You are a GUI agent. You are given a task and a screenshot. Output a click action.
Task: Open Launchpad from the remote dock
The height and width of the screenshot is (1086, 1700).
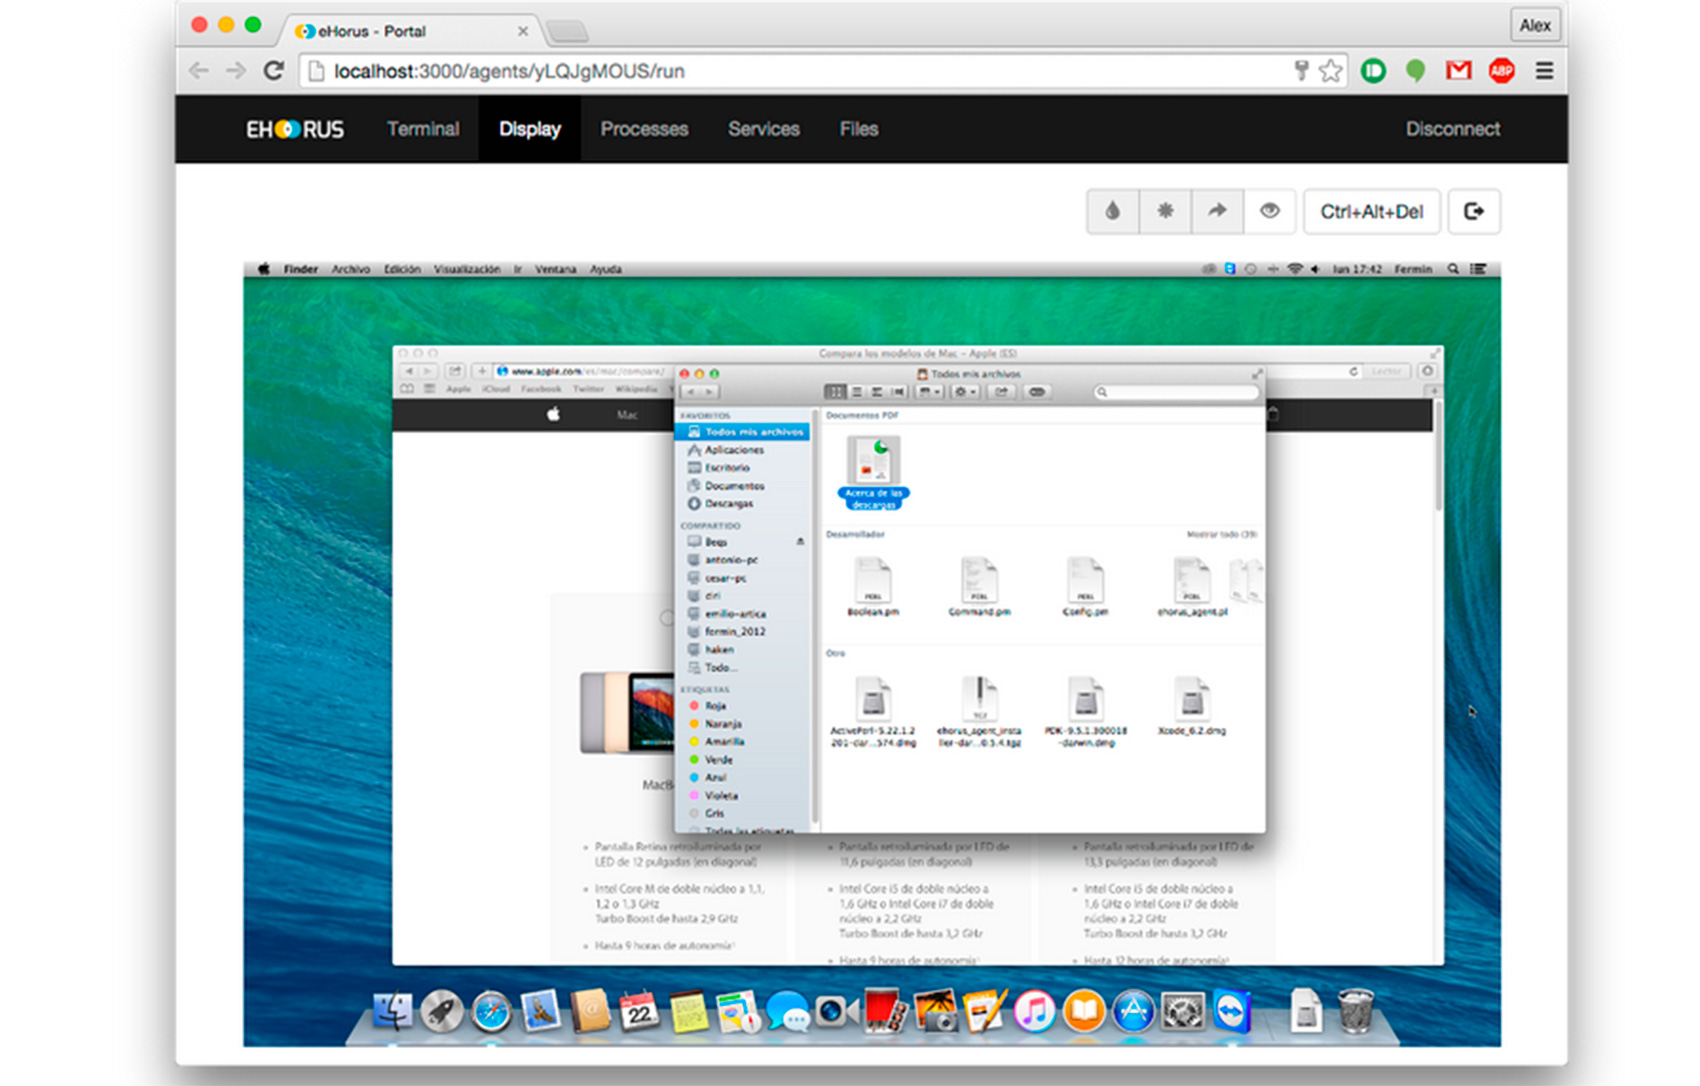coord(442,1012)
